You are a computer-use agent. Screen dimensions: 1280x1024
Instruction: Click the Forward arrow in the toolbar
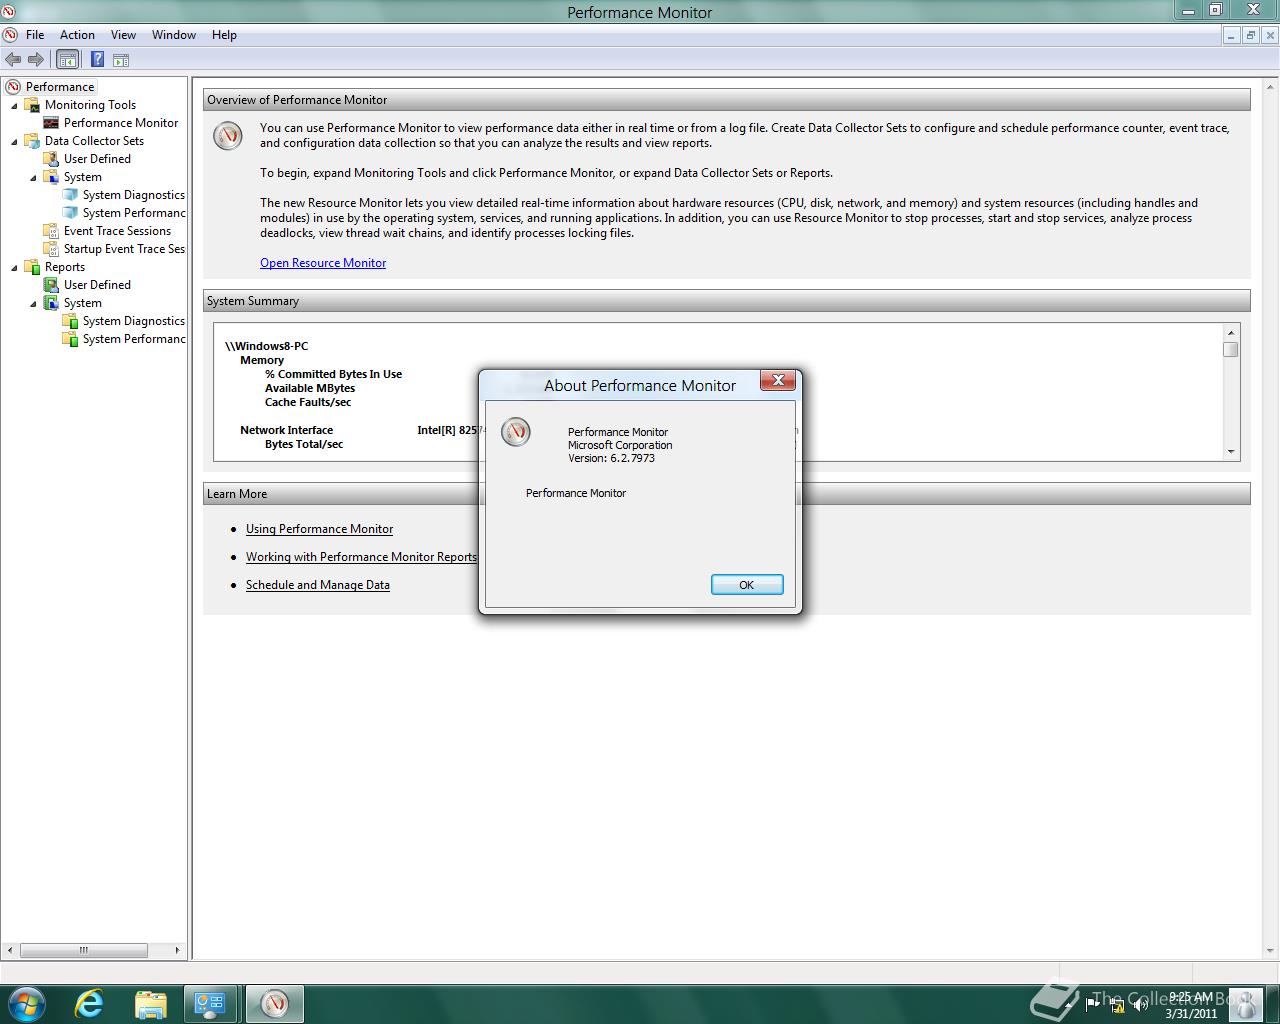pos(35,60)
